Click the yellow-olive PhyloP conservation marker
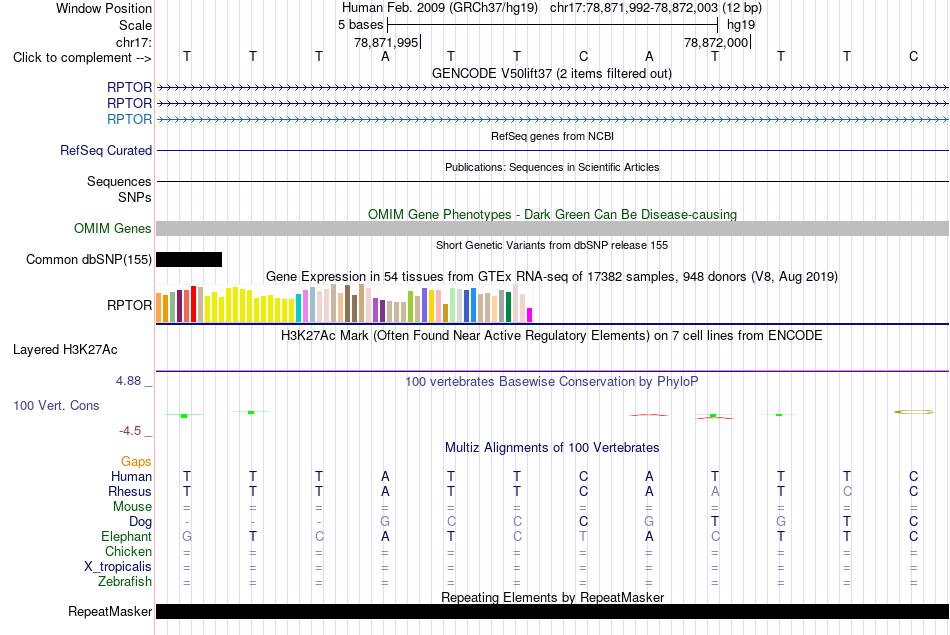 [914, 412]
